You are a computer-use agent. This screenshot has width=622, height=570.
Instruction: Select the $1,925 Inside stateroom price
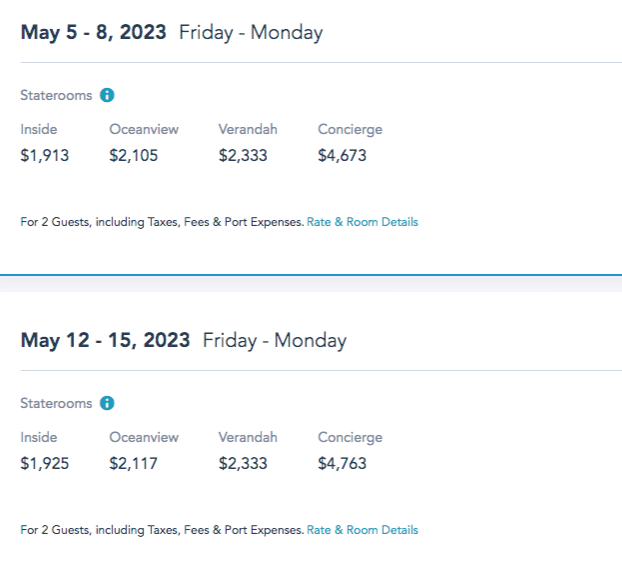tap(45, 463)
